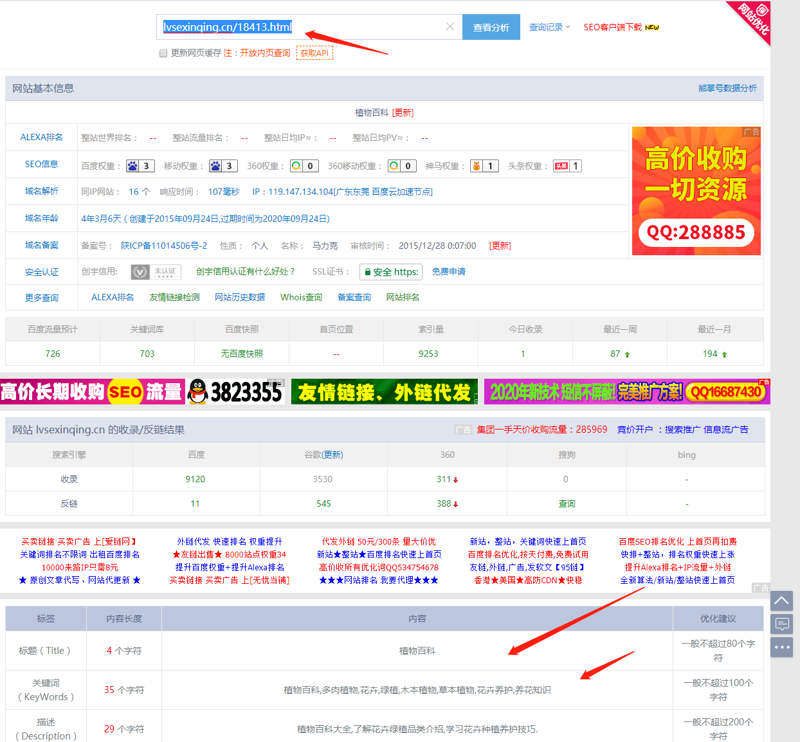This screenshot has height=742, width=800.
Task: Click Google backlinks count 545
Action: tap(323, 504)
